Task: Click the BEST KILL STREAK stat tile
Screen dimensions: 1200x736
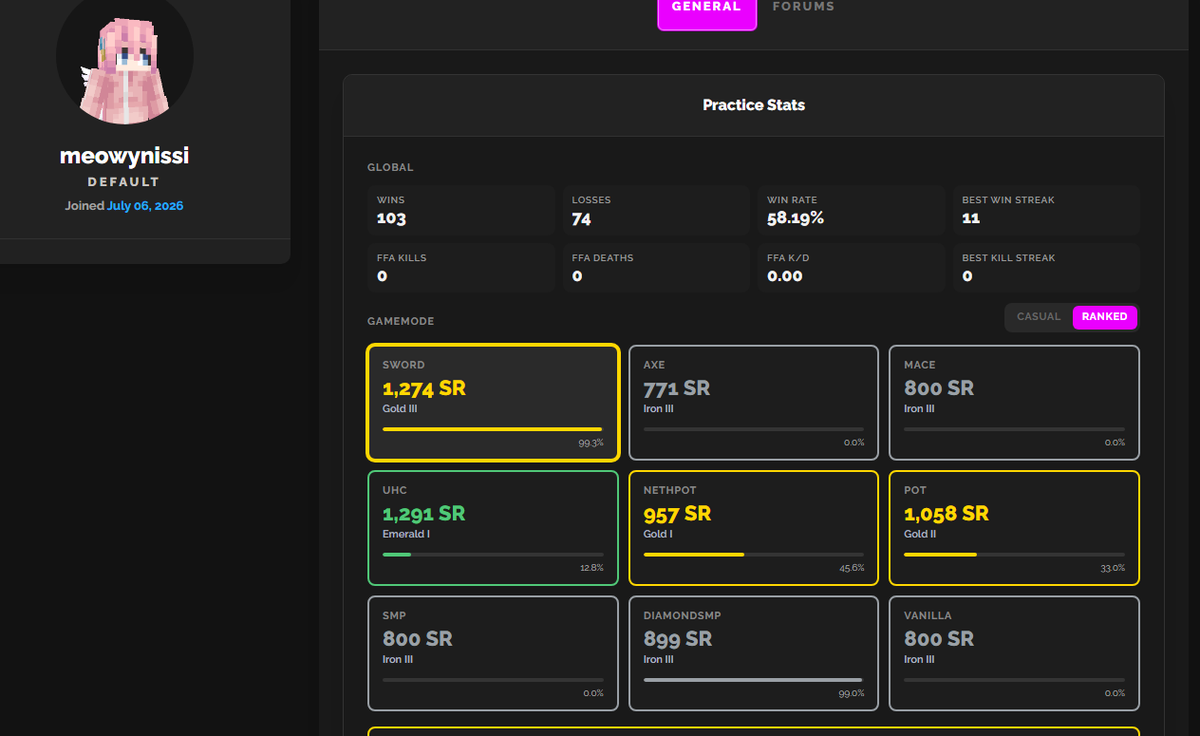Action: click(x=1046, y=268)
